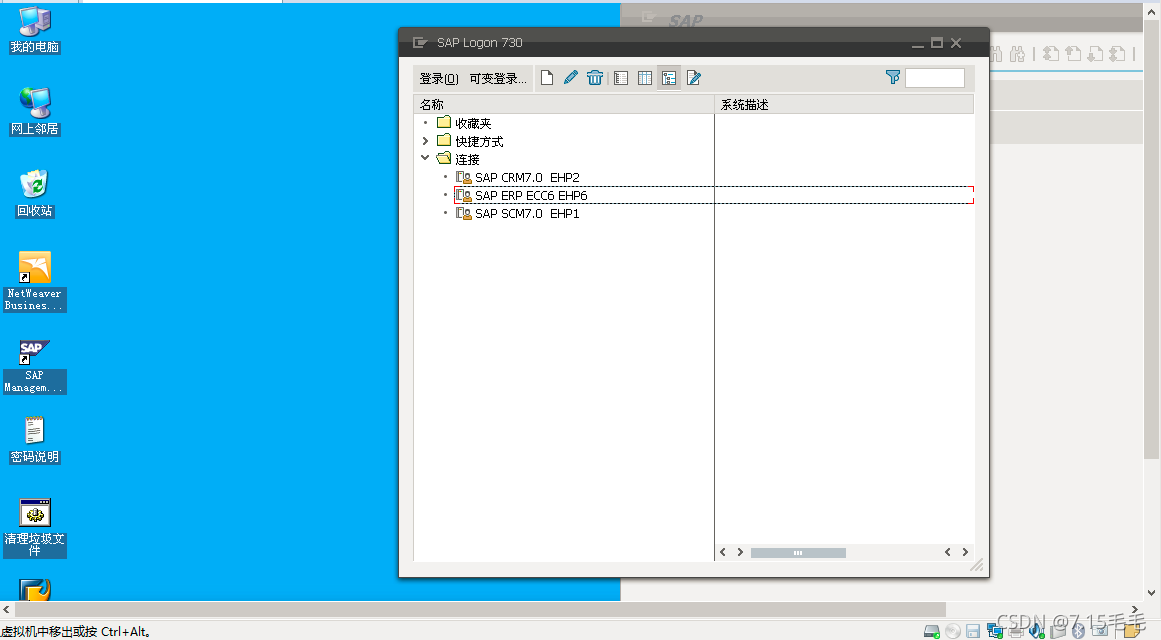Click the horizontal scrollbar thumb in description pane
Image resolution: width=1161 pixels, height=640 pixels.
coord(798,553)
